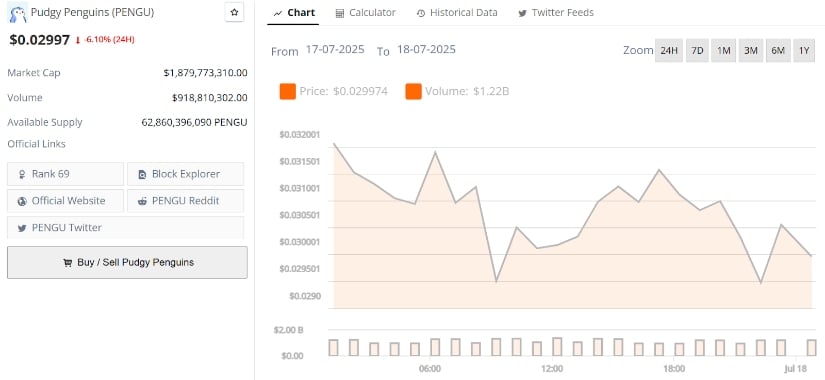The image size is (825, 380).
Task: Click the Reddit icon beside PENGU Reddit
Action: tap(143, 201)
